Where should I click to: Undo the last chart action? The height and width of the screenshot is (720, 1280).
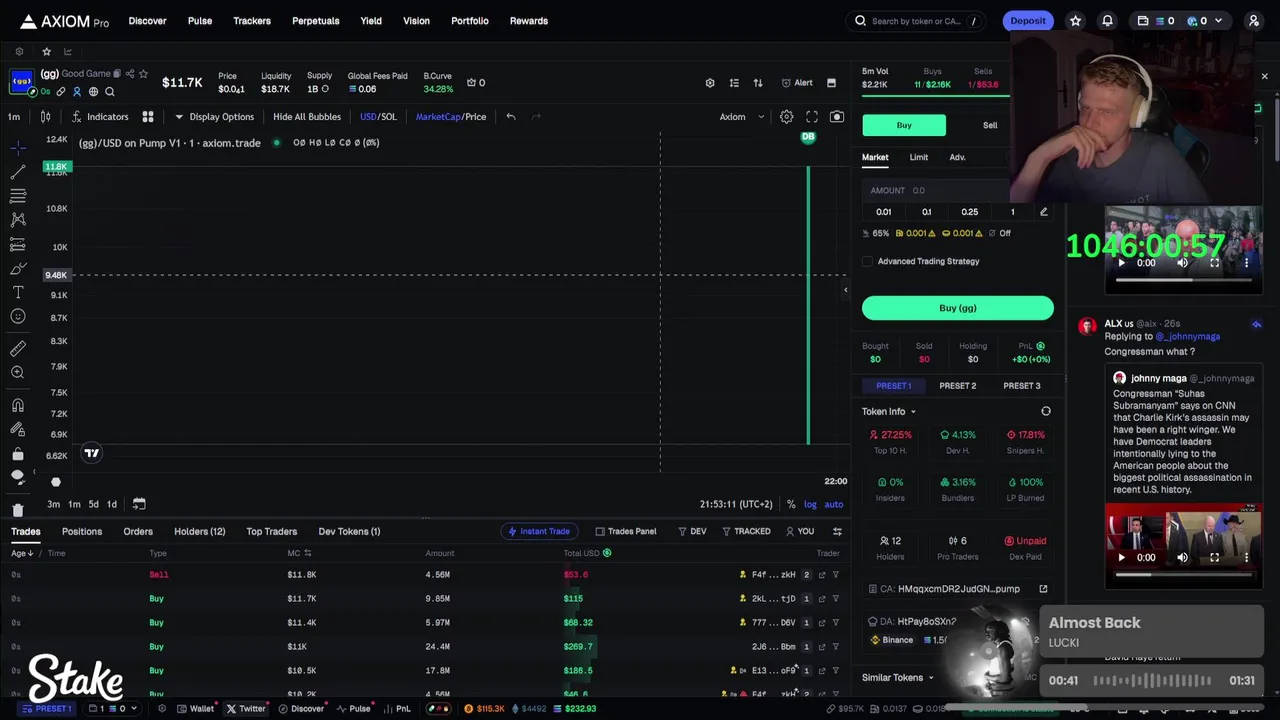tap(511, 117)
